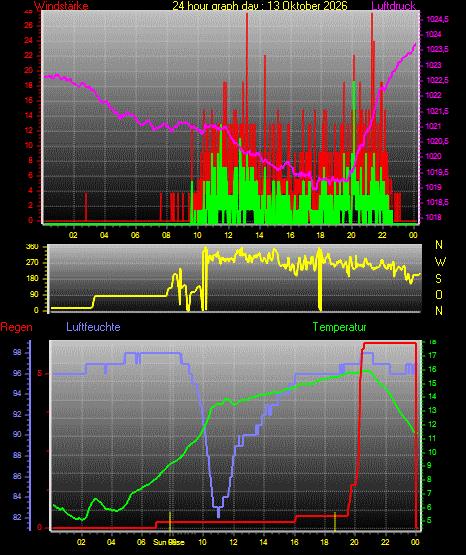This screenshot has width=466, height=555.
Task: Click the W compass label beside wind direction
Action: [x=440, y=262]
